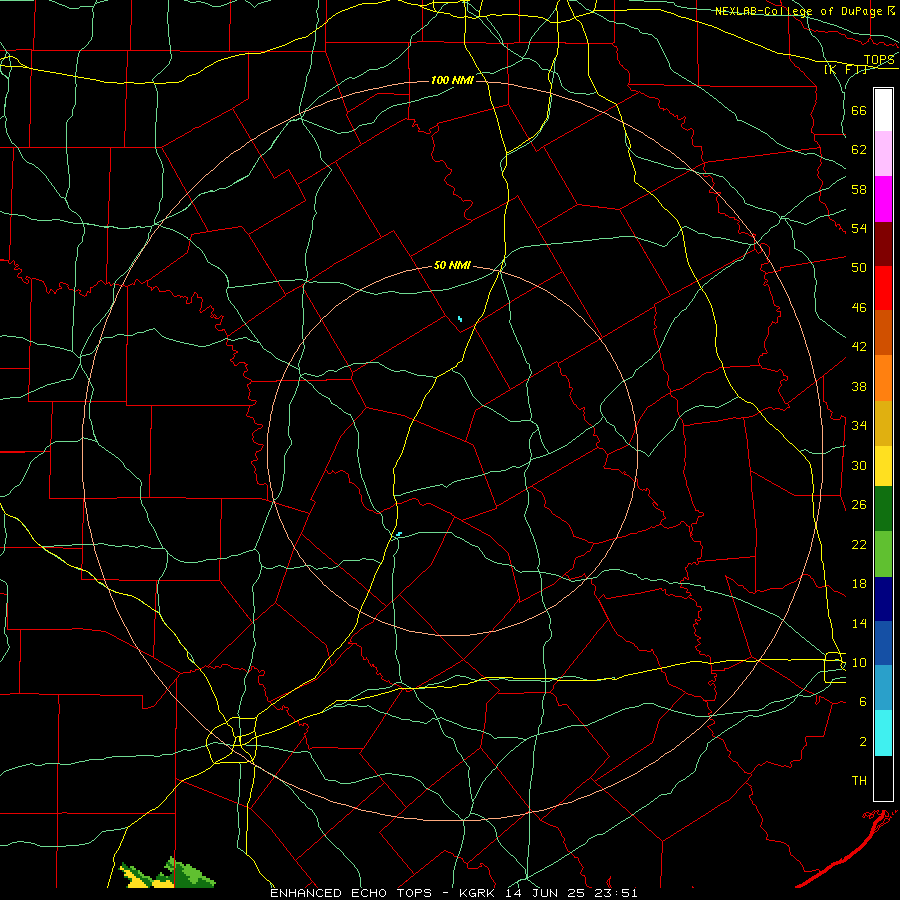Pick the cyan swatch in the scale
Image resolution: width=900 pixels, height=900 pixels.
(x=883, y=733)
